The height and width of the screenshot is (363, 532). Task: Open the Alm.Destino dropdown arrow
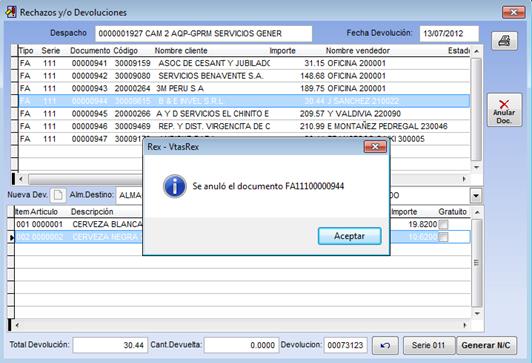tap(476, 196)
